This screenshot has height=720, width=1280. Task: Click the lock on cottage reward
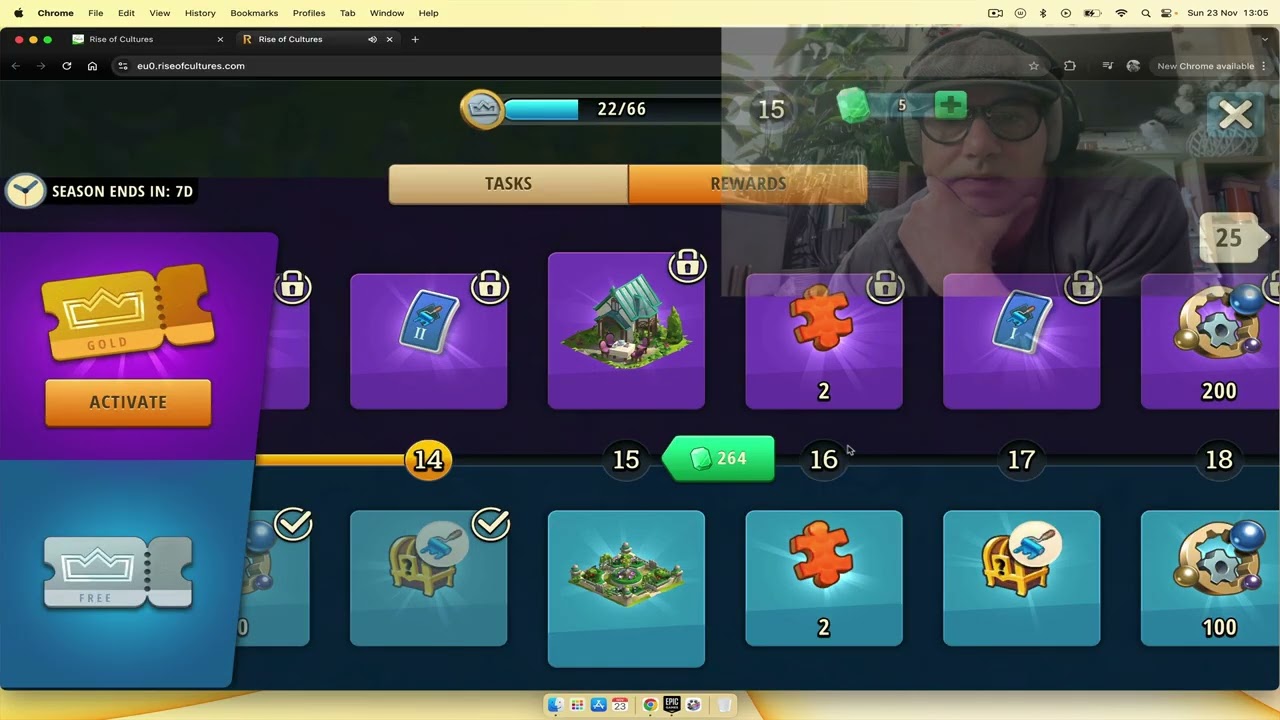point(687,265)
